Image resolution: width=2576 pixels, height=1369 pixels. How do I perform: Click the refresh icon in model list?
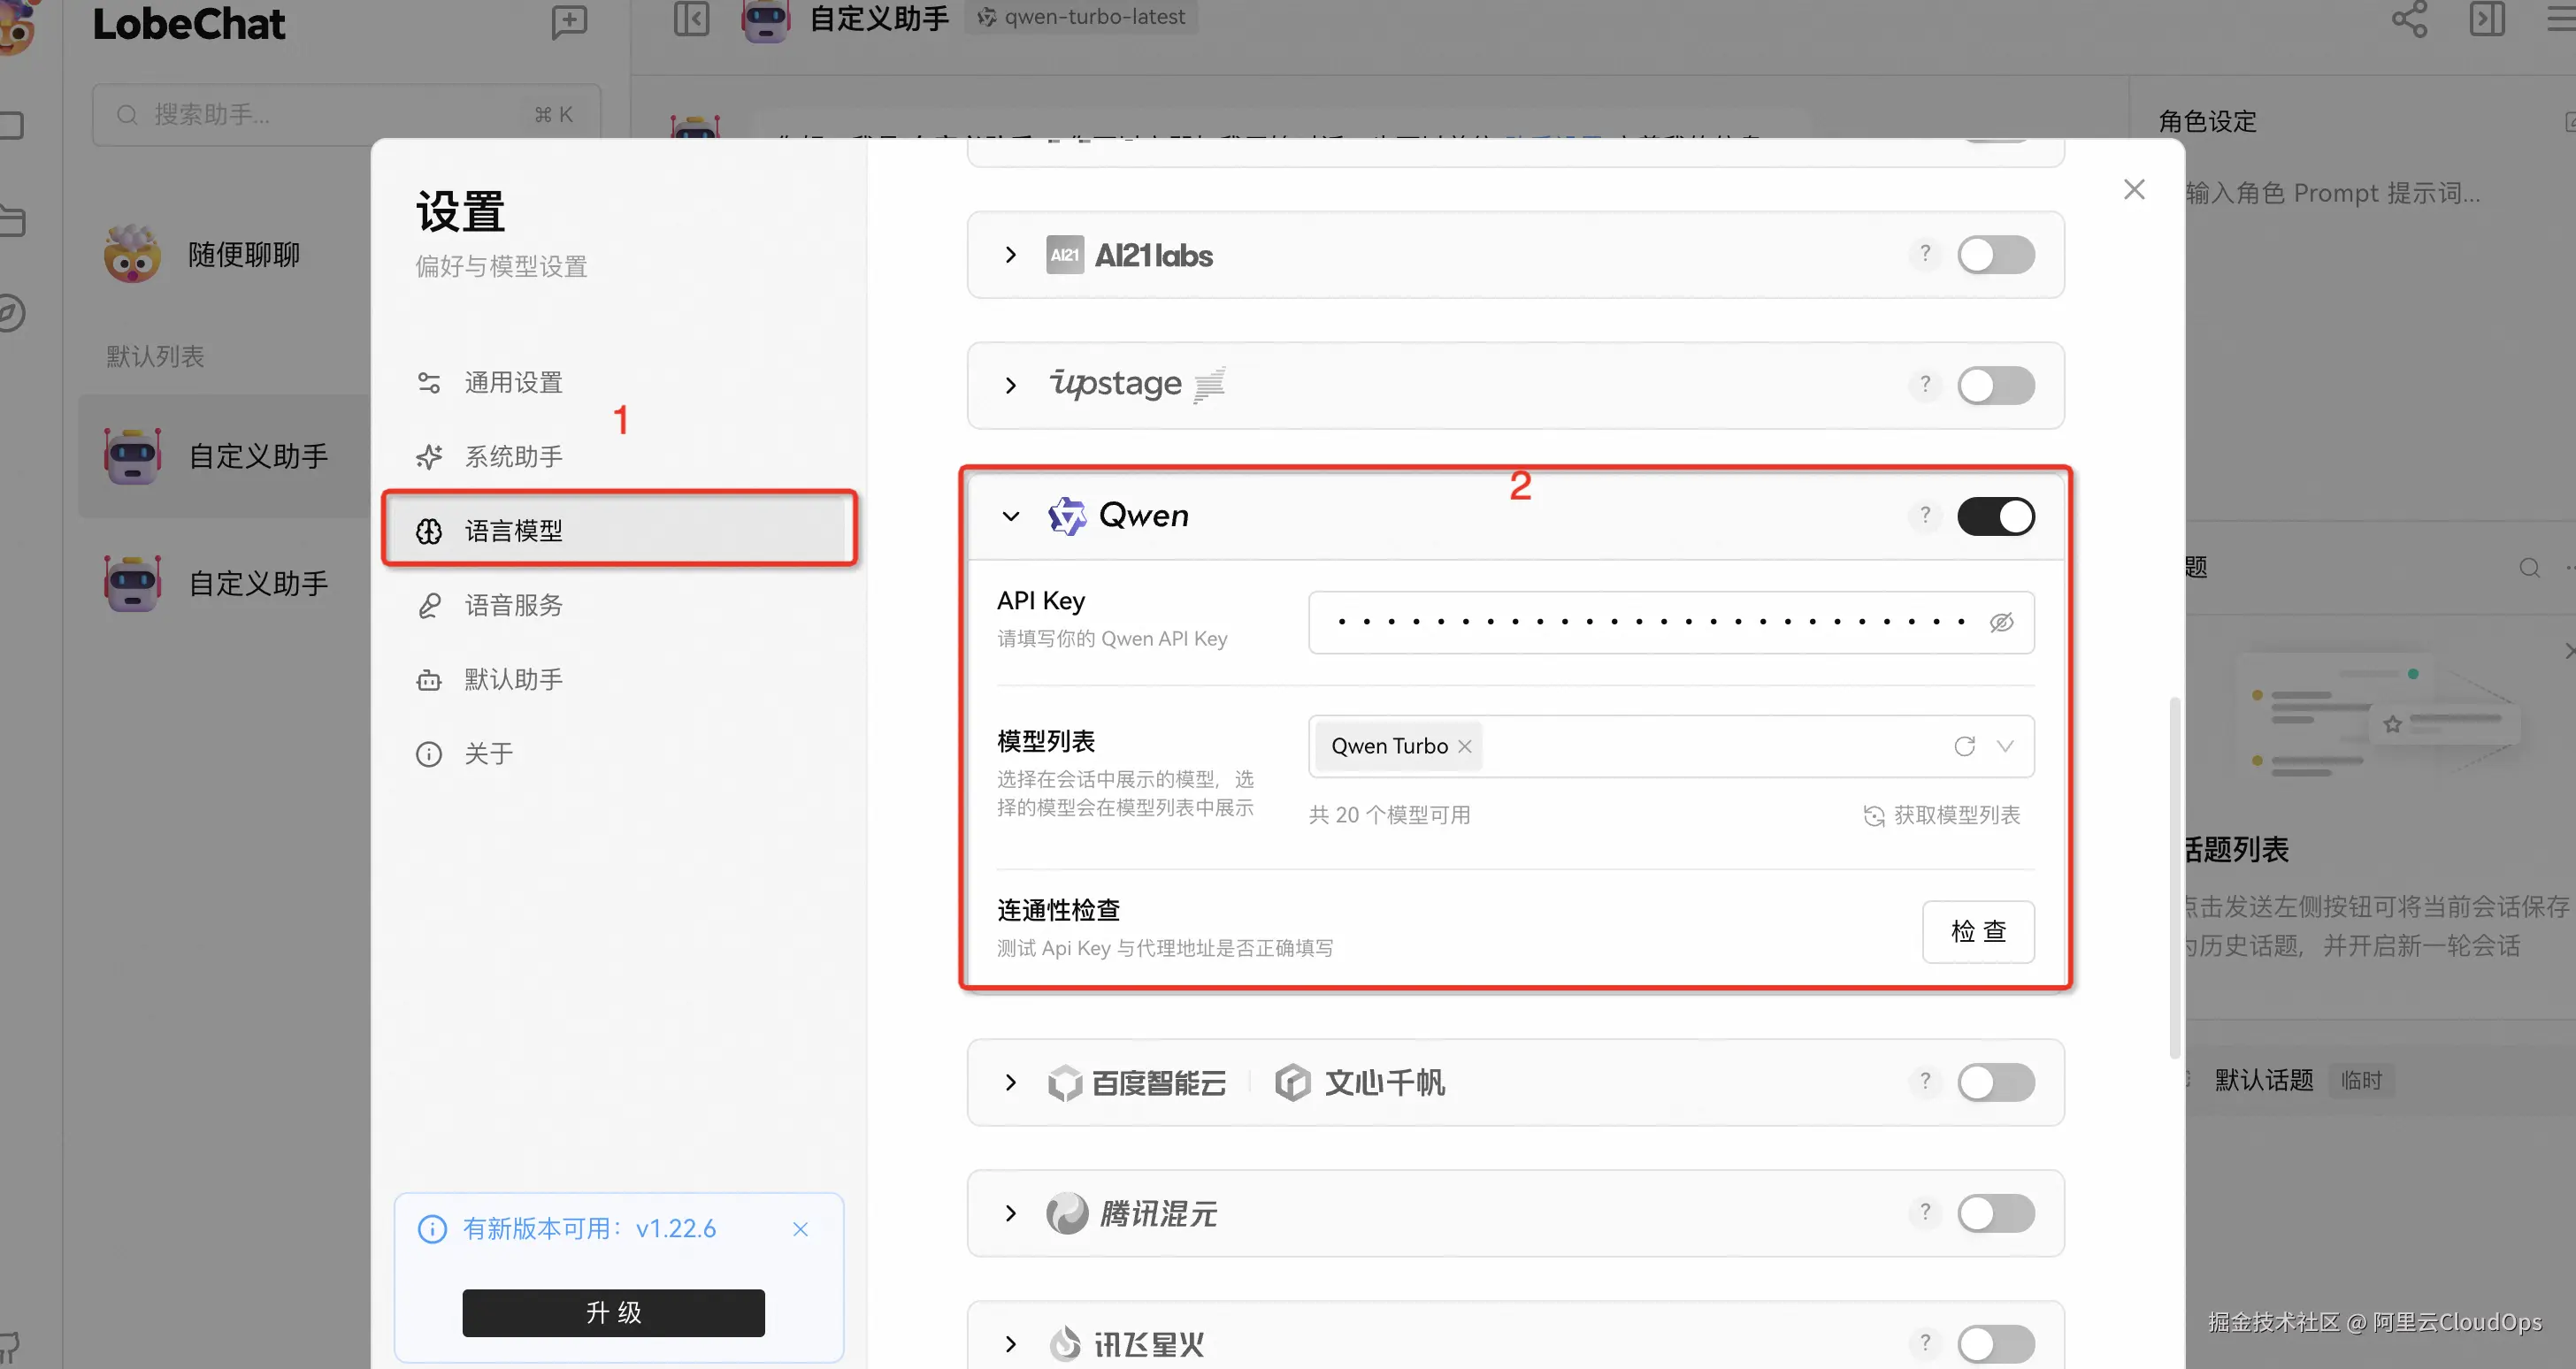(1964, 746)
